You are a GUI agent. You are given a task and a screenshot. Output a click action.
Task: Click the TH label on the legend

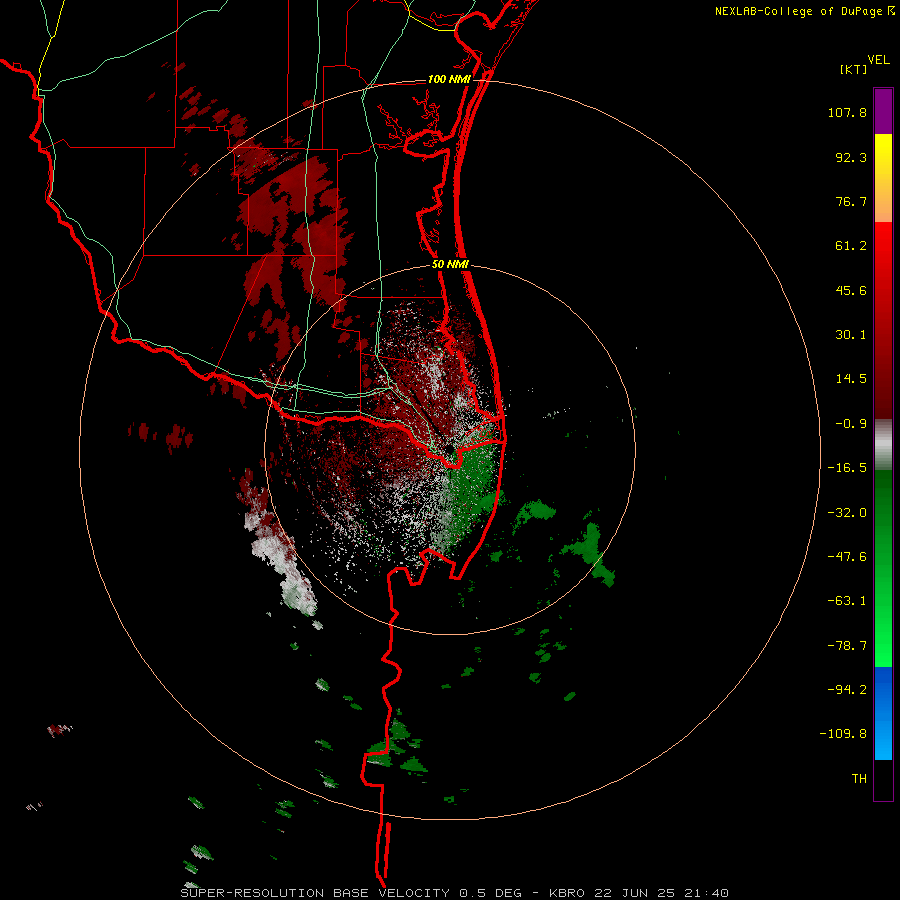coord(859,779)
